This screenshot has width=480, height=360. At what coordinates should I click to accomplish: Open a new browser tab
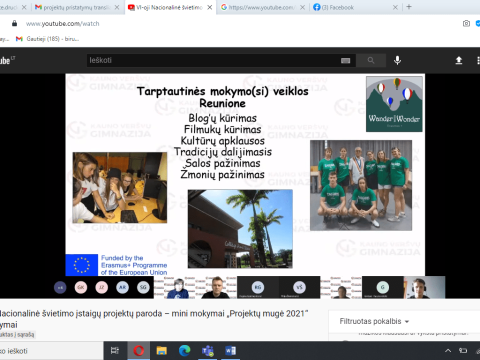(x=409, y=7)
